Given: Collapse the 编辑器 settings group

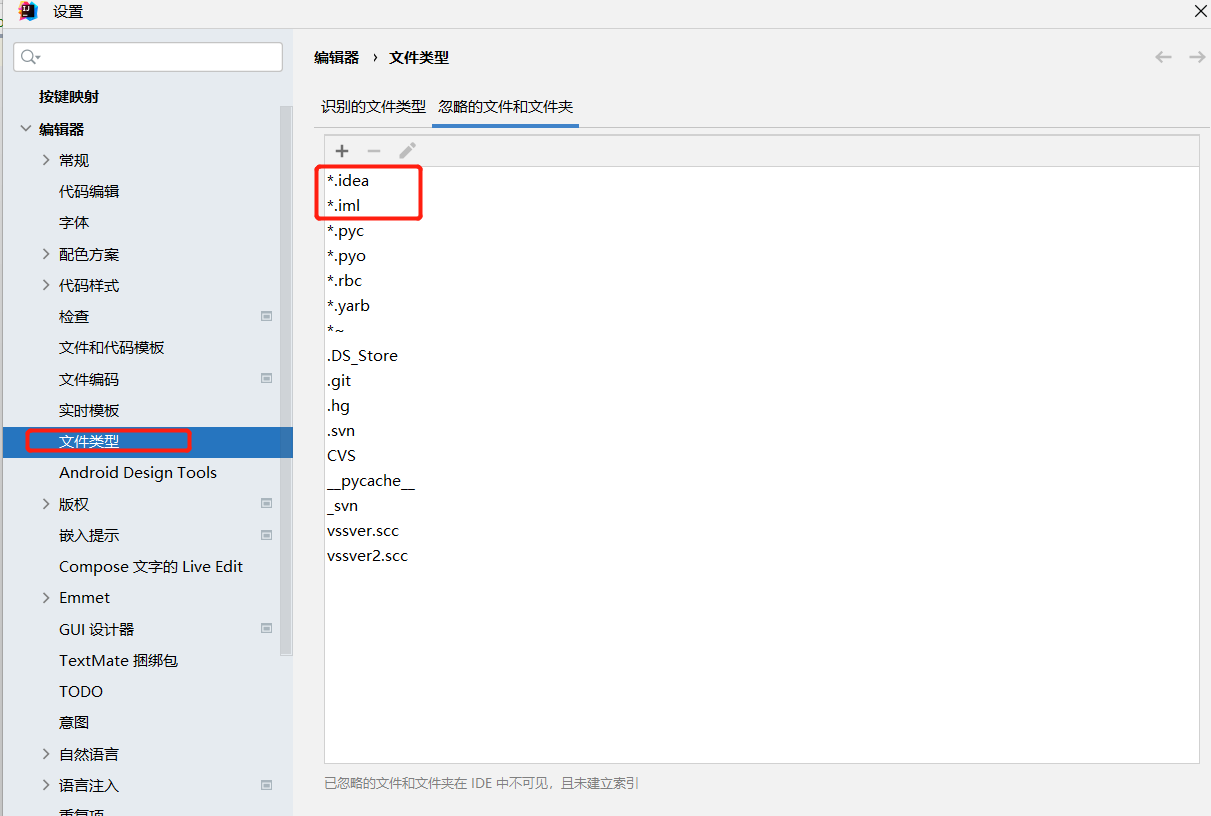Looking at the screenshot, I should 26,129.
